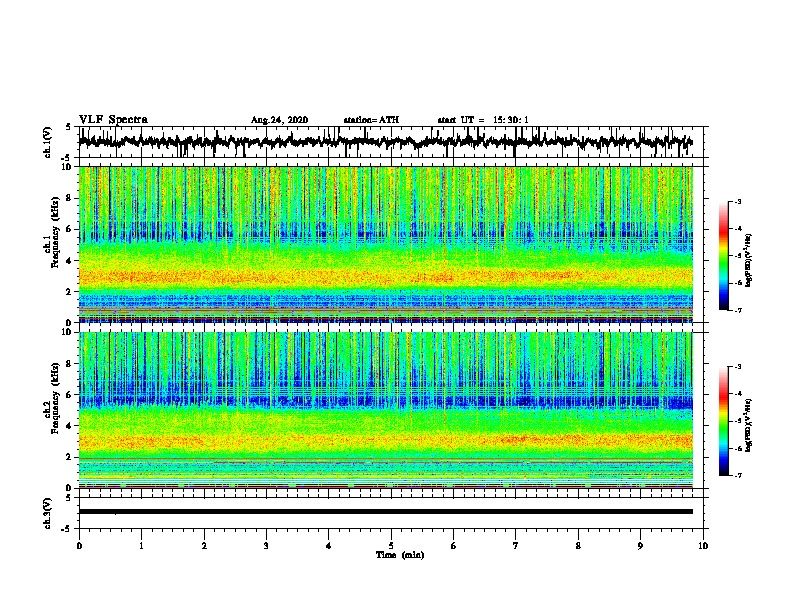Click the ch.1 color bar log(PSD) label
The height and width of the screenshot is (612, 792).
[748, 260]
